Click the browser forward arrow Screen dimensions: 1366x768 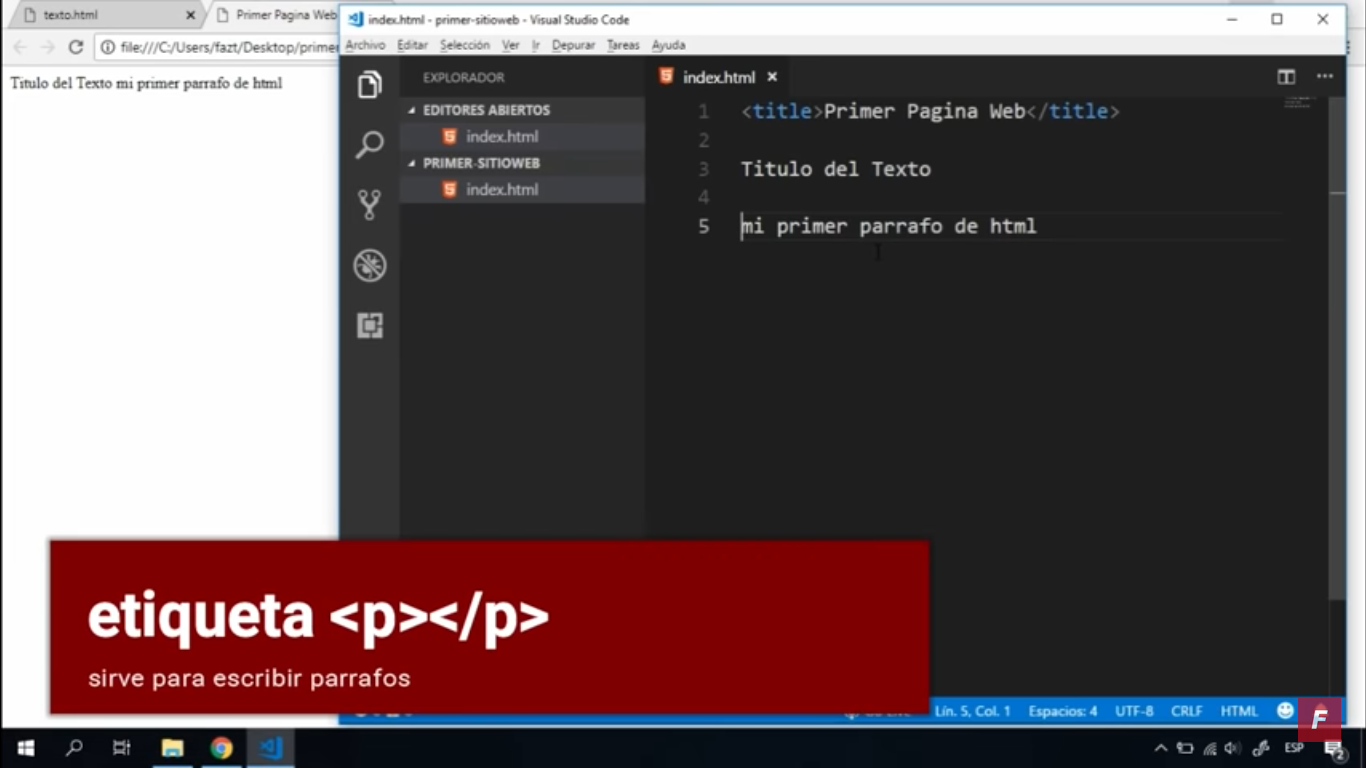47,47
